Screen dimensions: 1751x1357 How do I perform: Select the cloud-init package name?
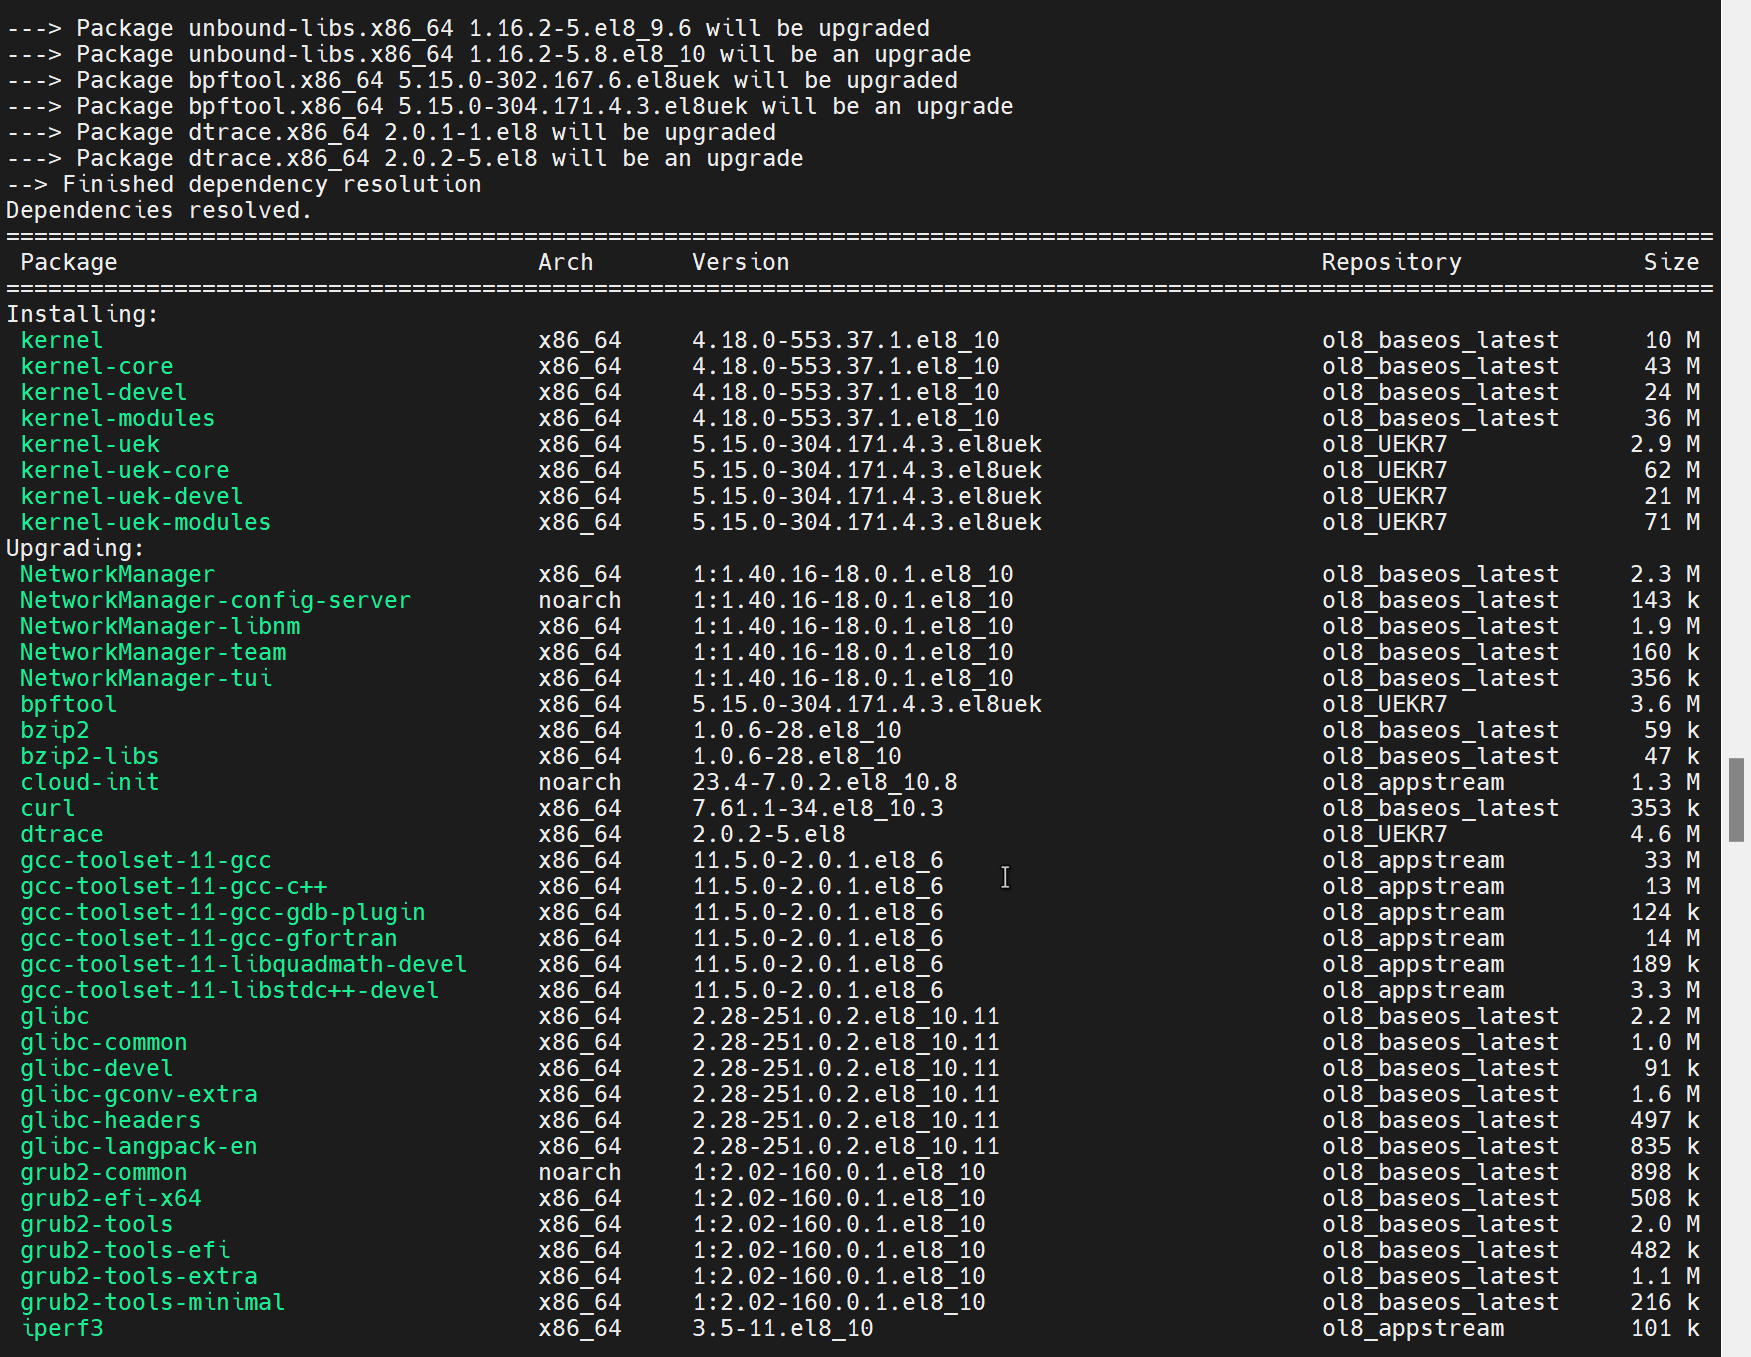[90, 782]
